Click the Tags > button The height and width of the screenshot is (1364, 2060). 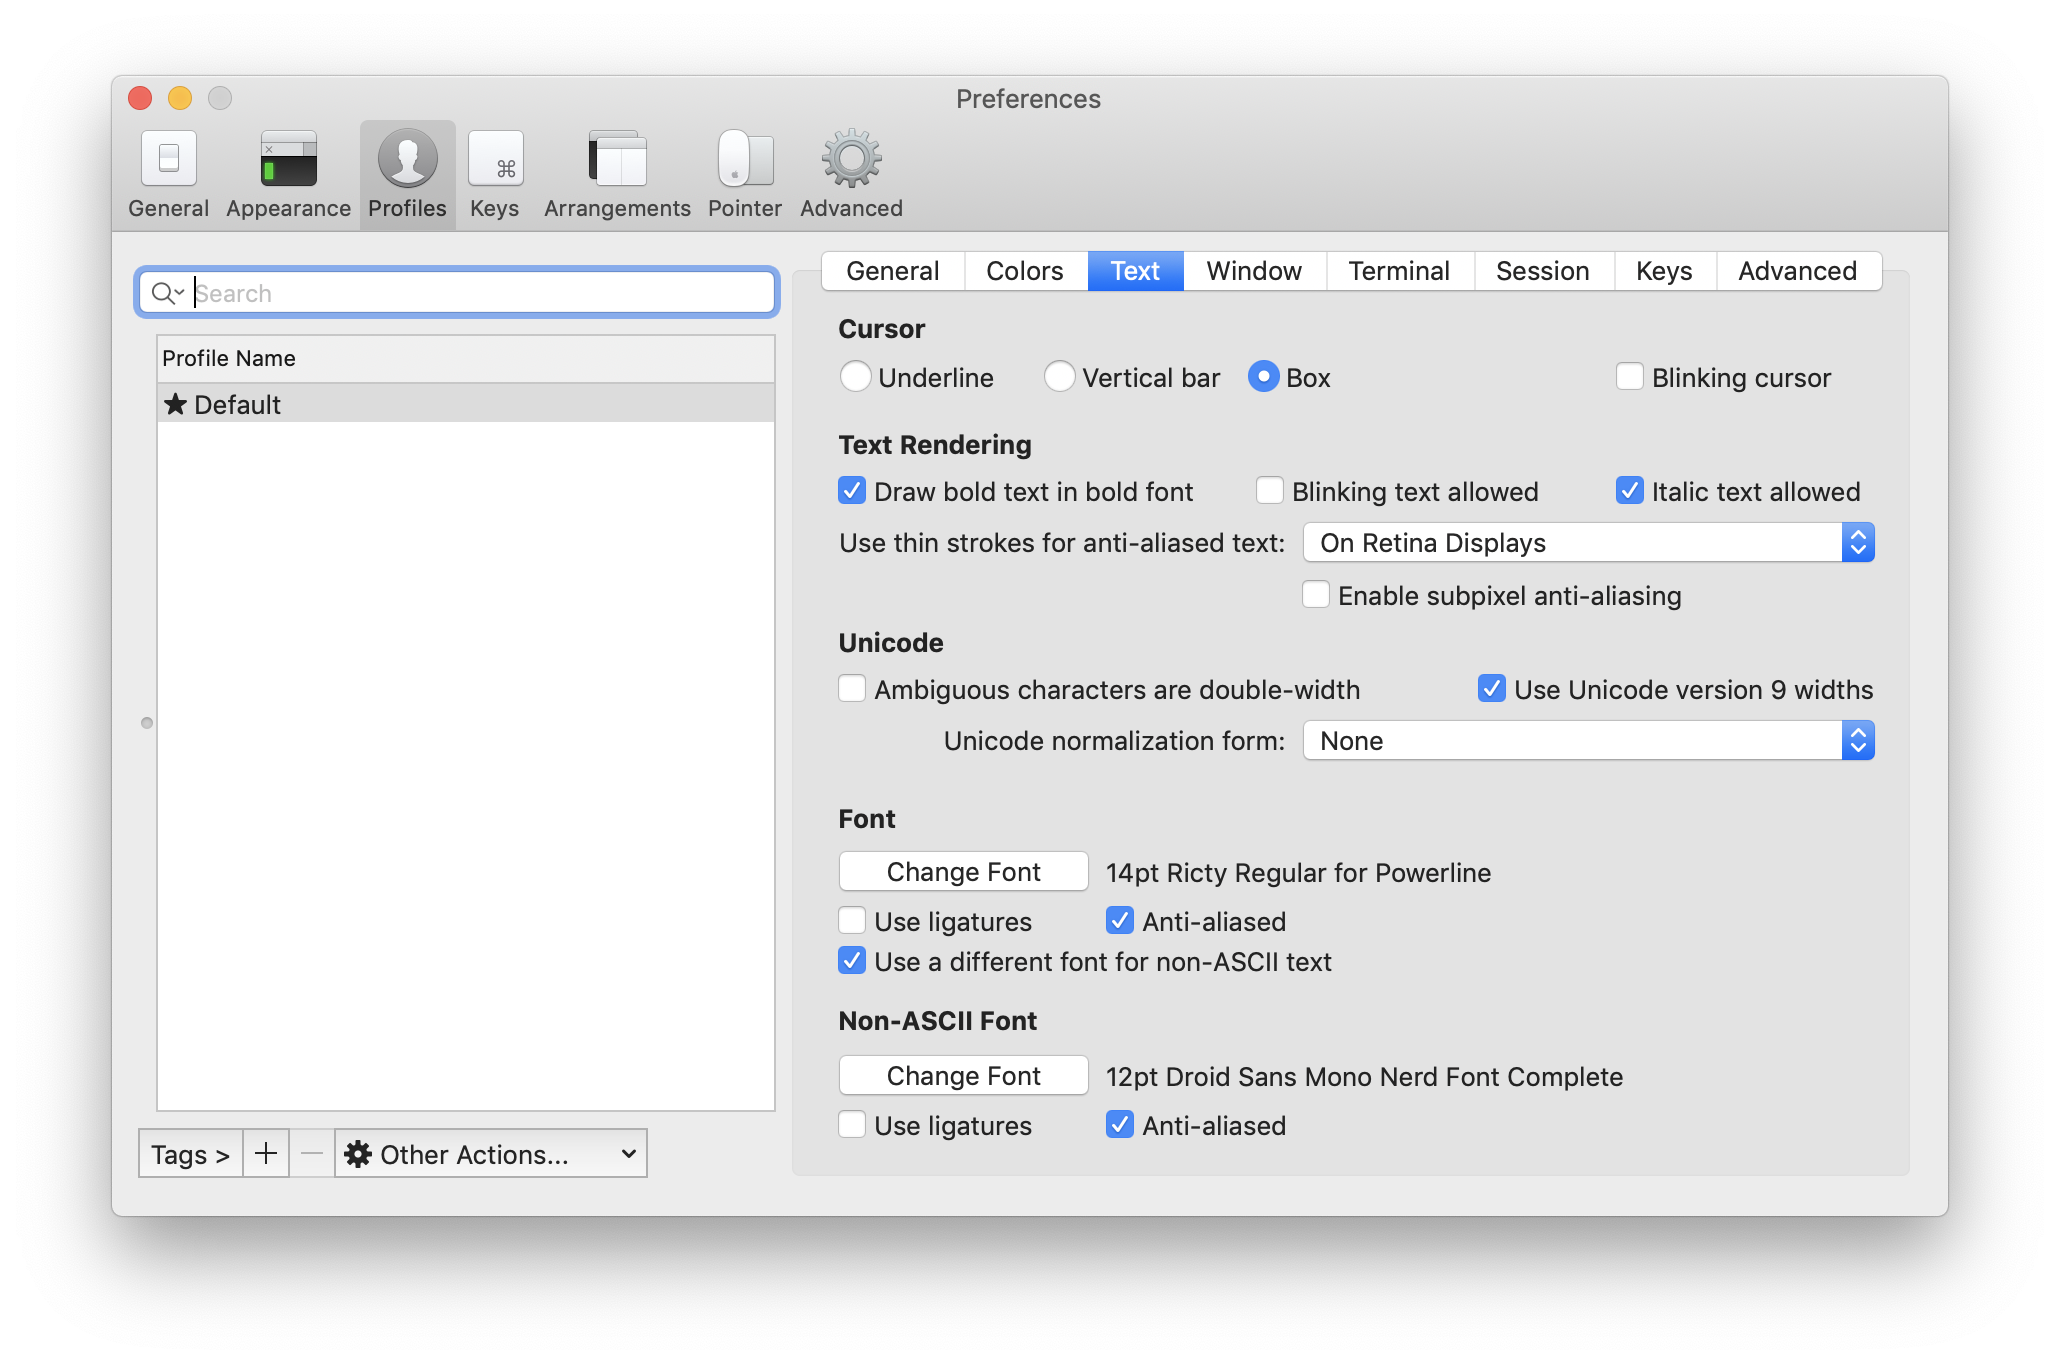[190, 1154]
